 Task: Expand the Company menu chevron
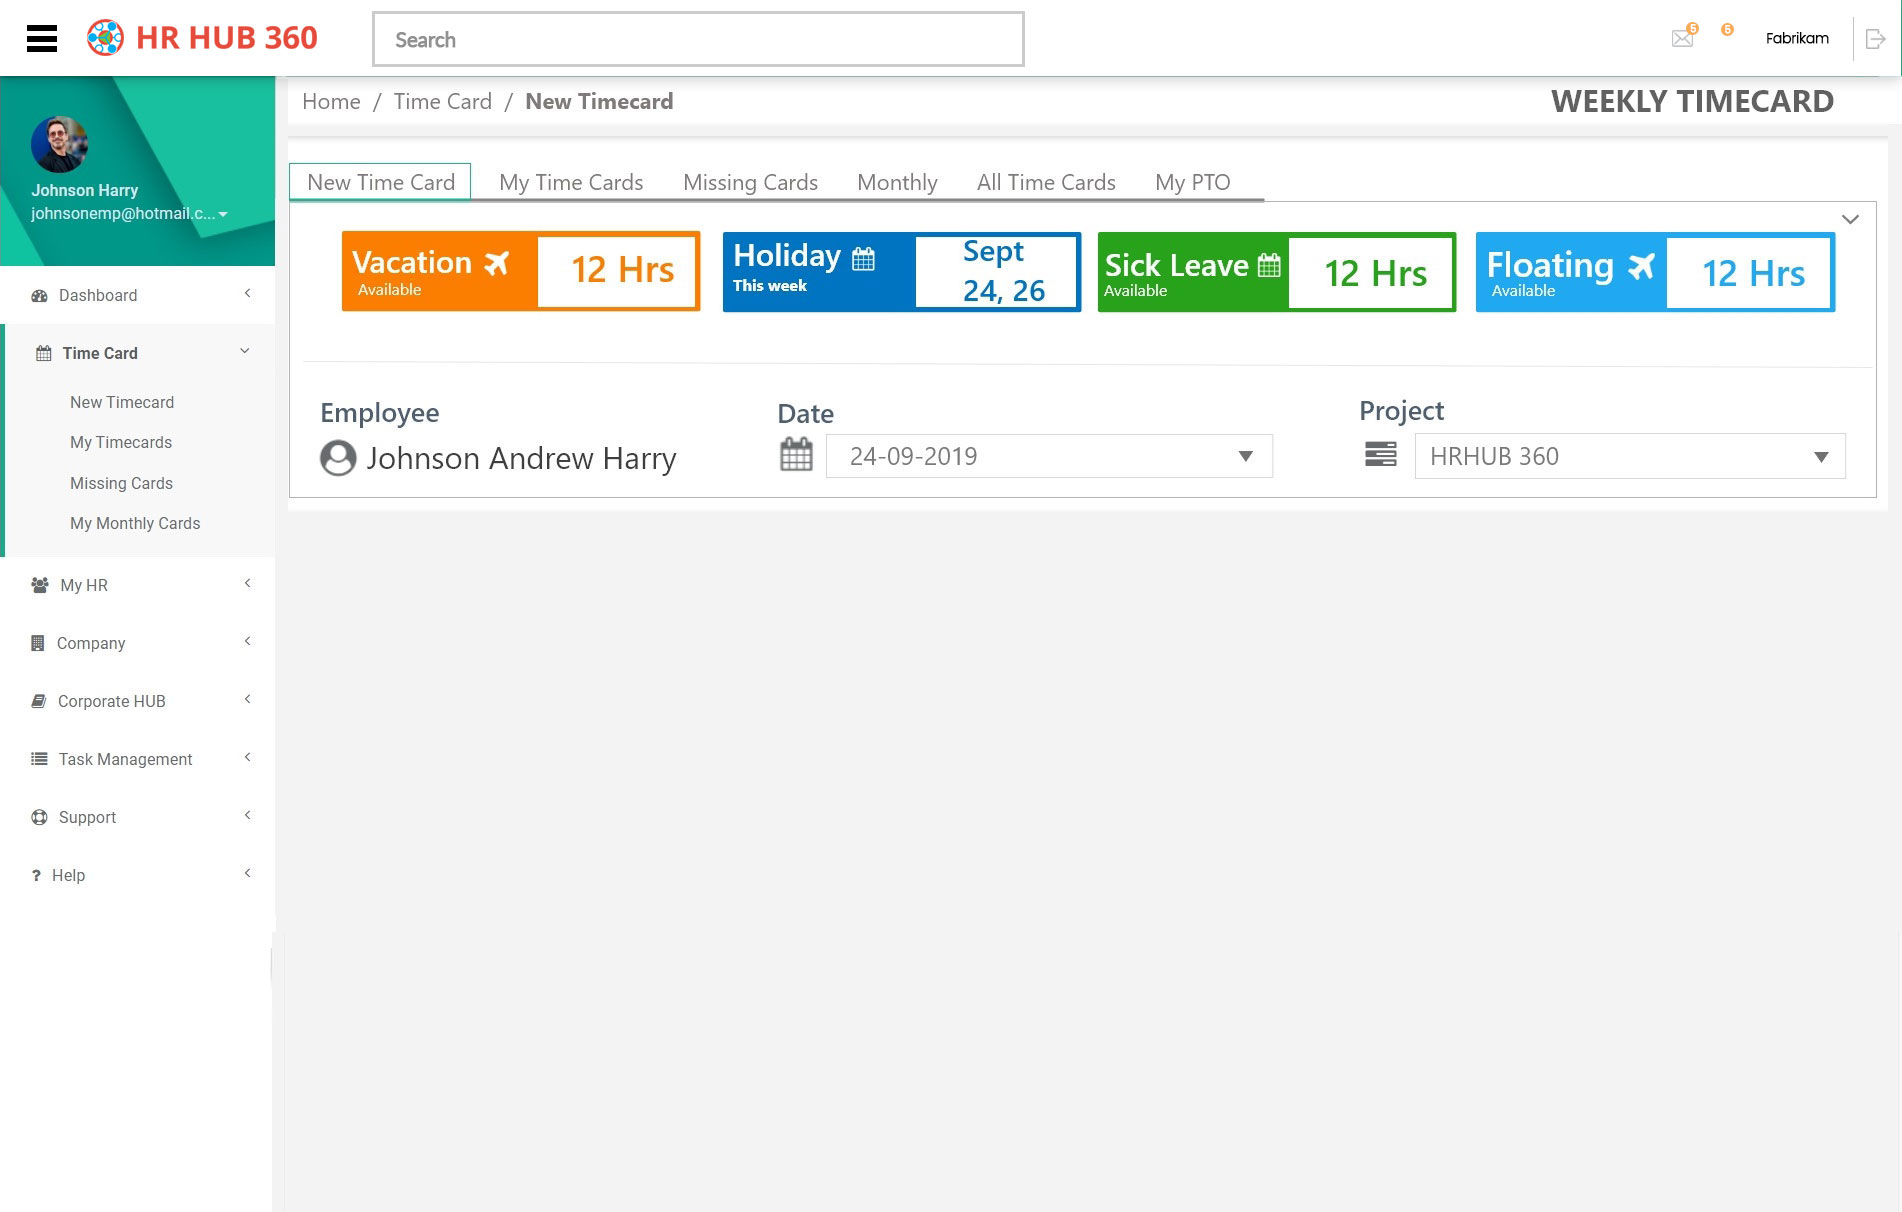[247, 641]
